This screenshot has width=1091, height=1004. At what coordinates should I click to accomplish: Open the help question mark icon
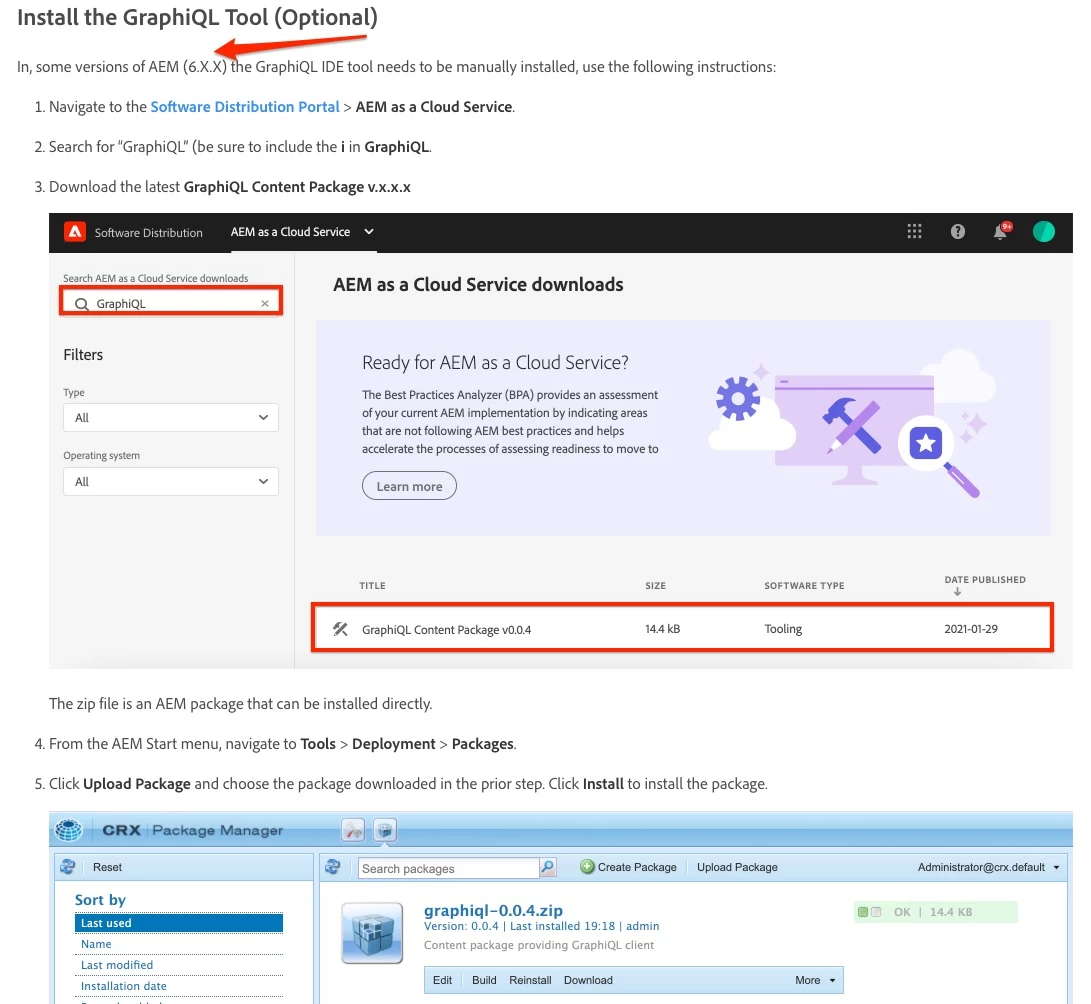pyautogui.click(x=957, y=232)
